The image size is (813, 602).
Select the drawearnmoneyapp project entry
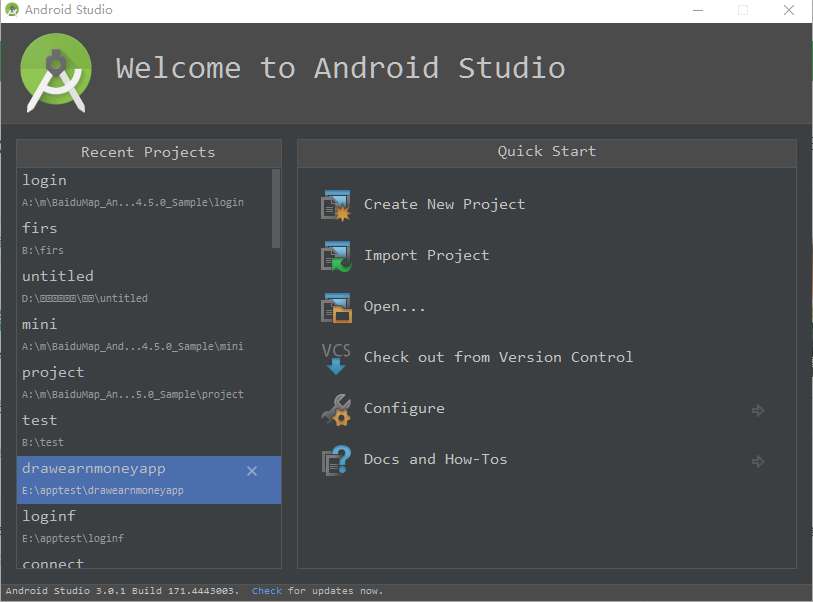149,480
